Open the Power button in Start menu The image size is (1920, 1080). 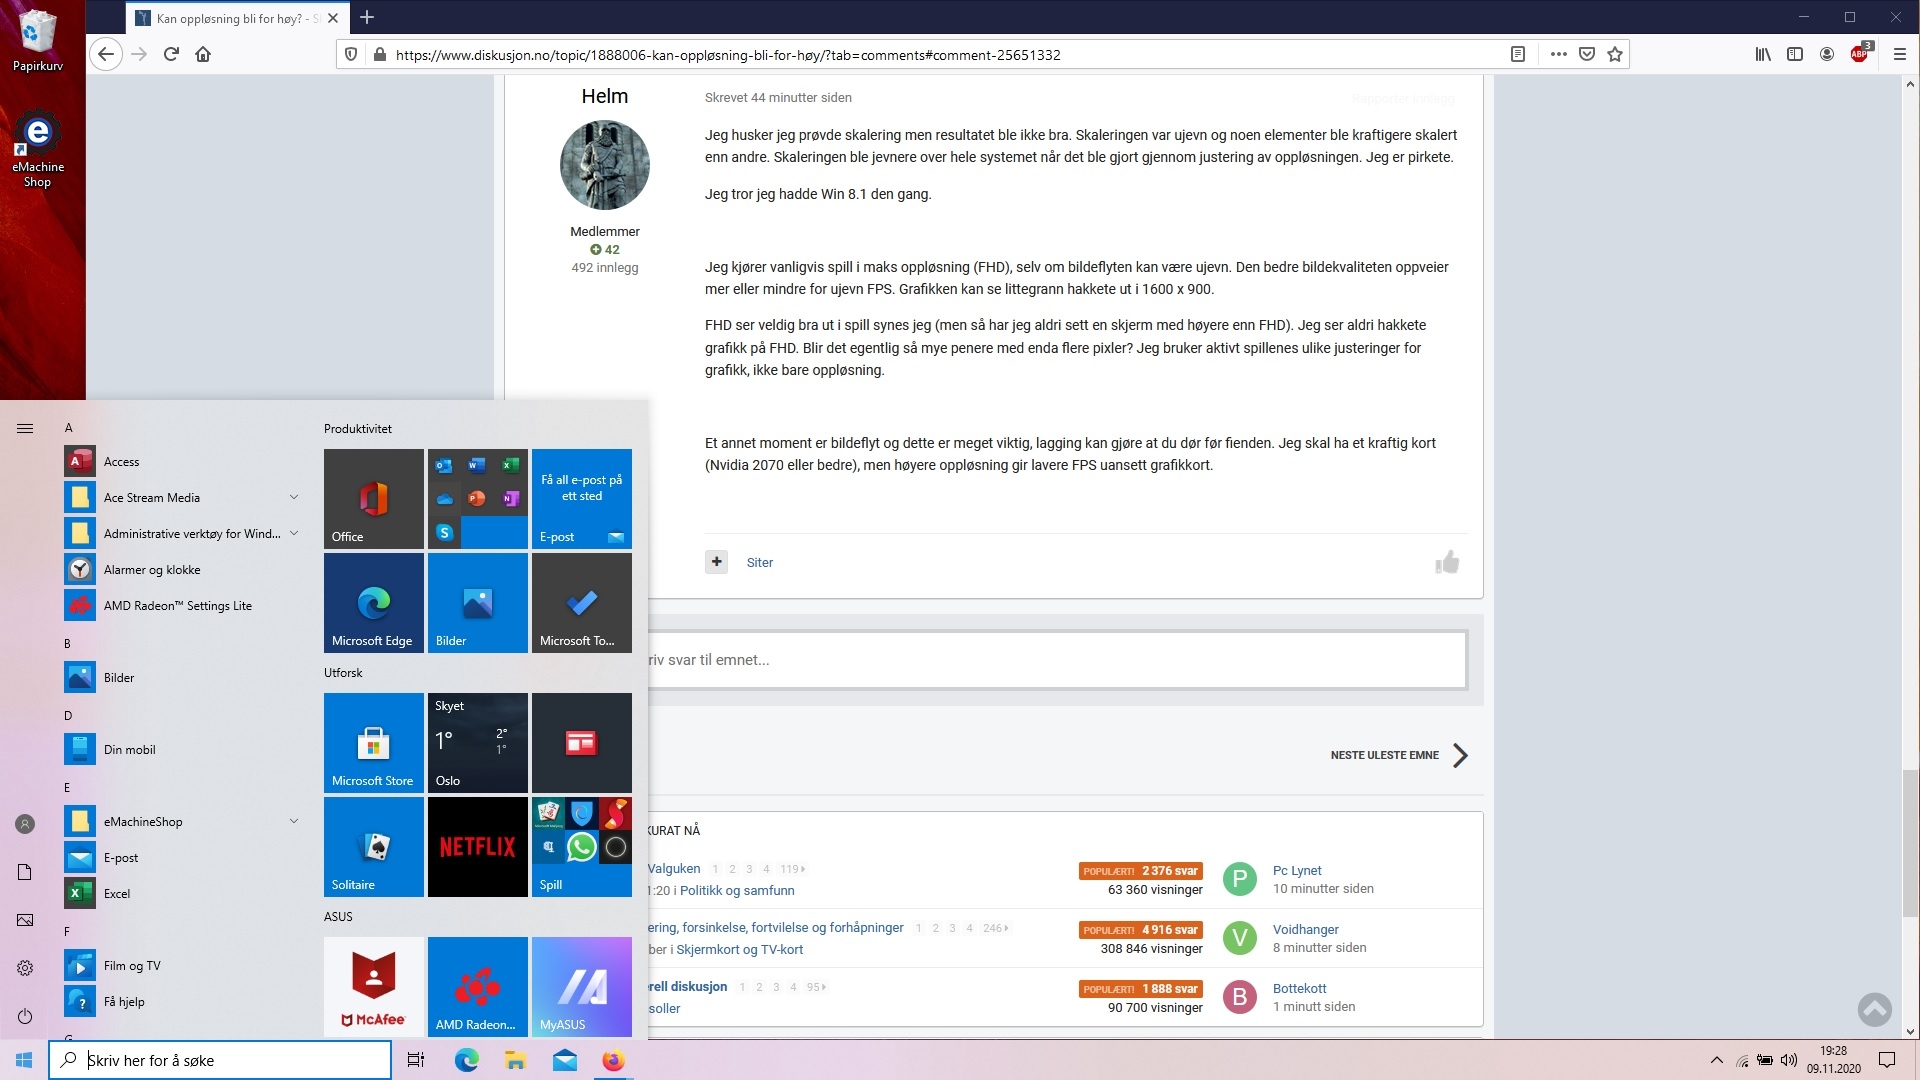click(x=25, y=1016)
